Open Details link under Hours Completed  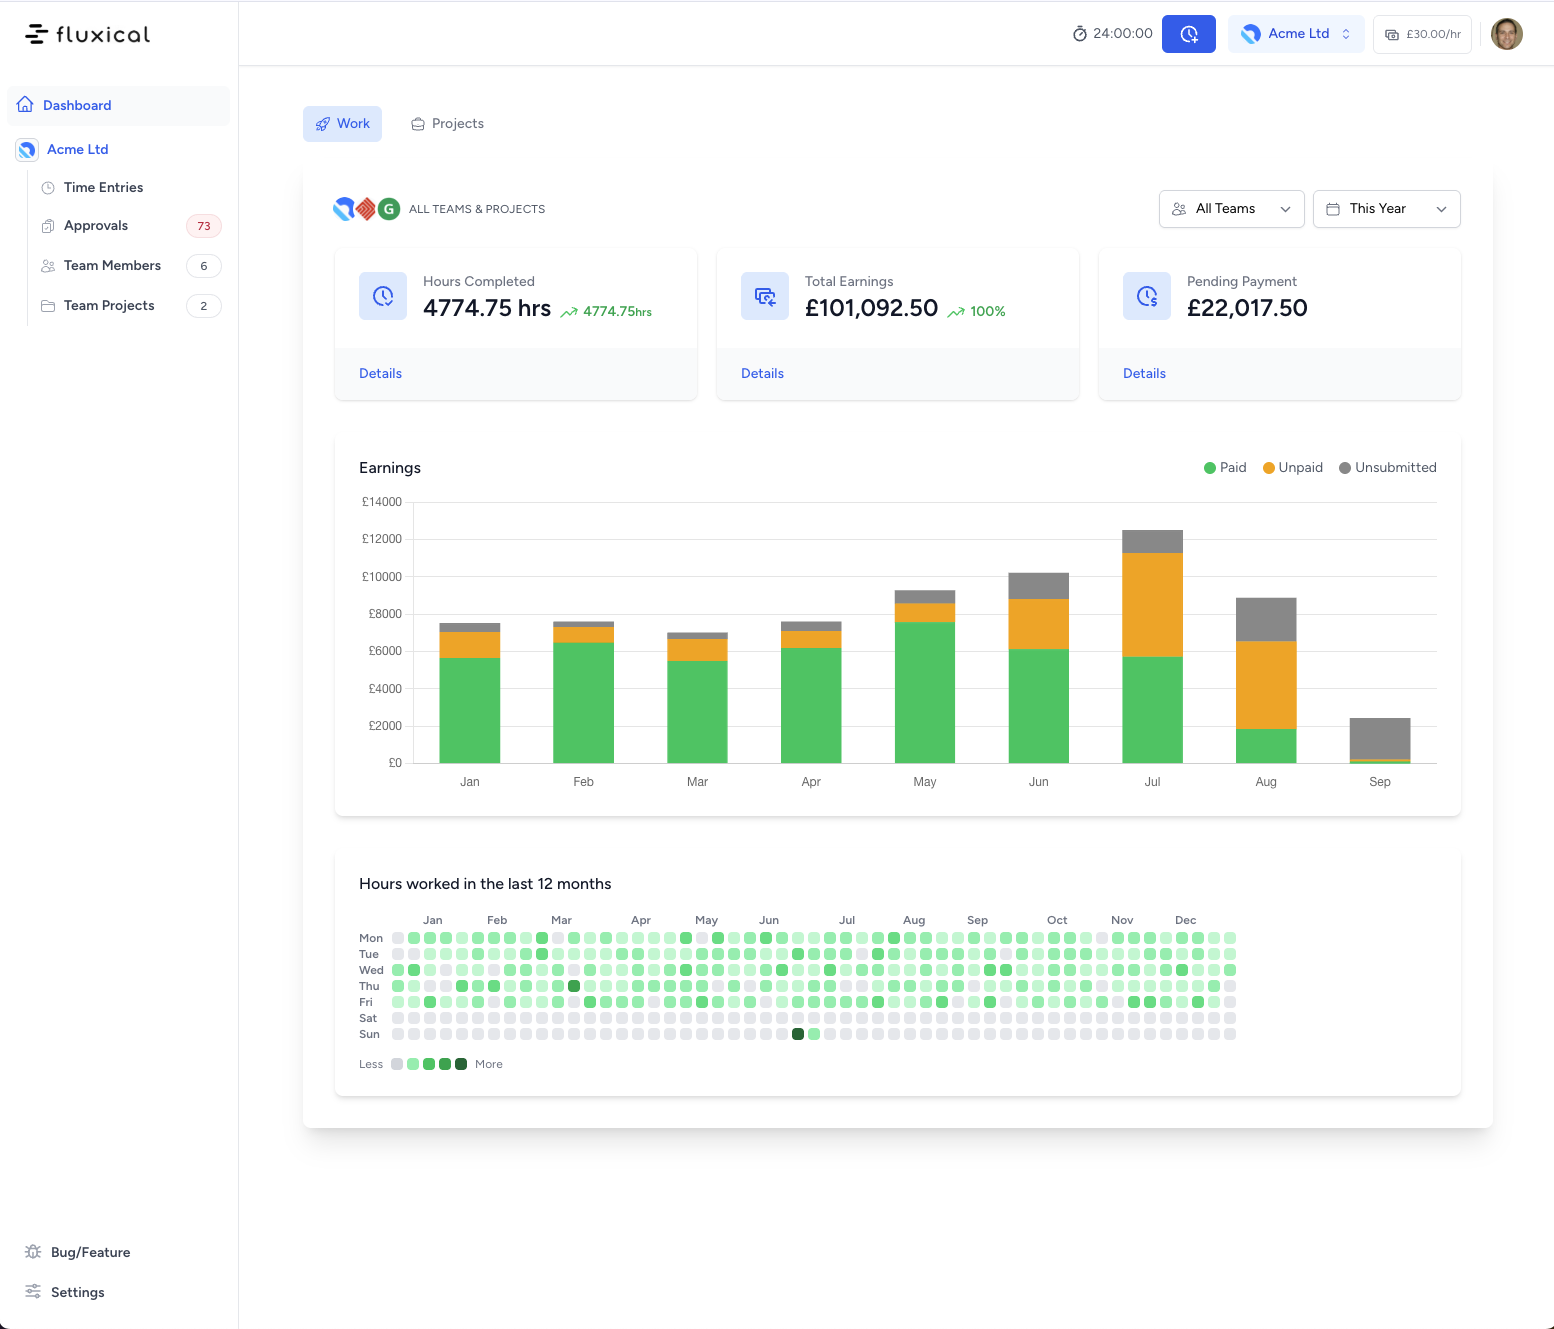(380, 374)
